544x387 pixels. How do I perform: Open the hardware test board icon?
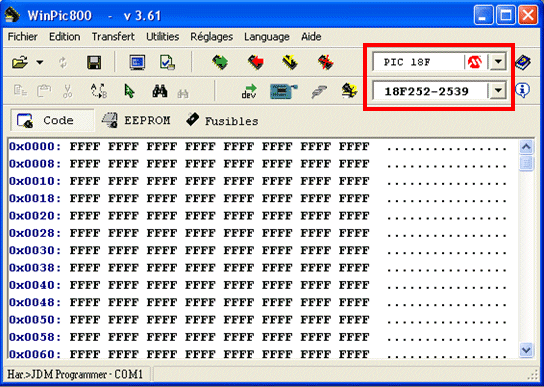click(284, 91)
